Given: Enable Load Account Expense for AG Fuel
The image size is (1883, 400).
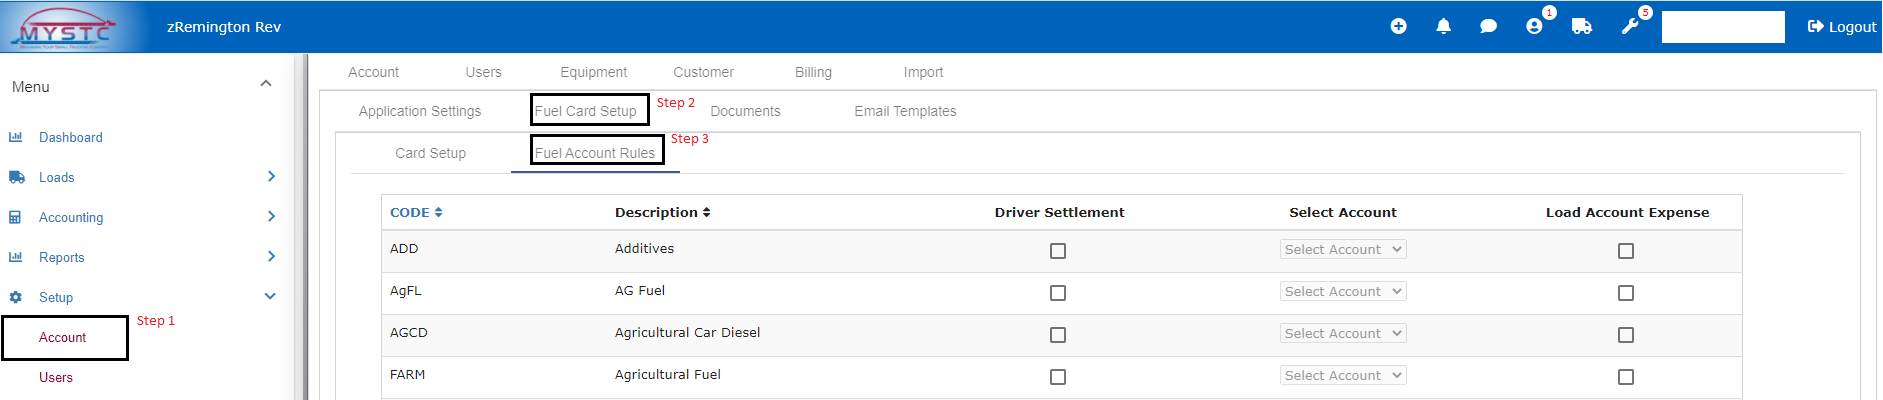Looking at the screenshot, I should coord(1626,293).
